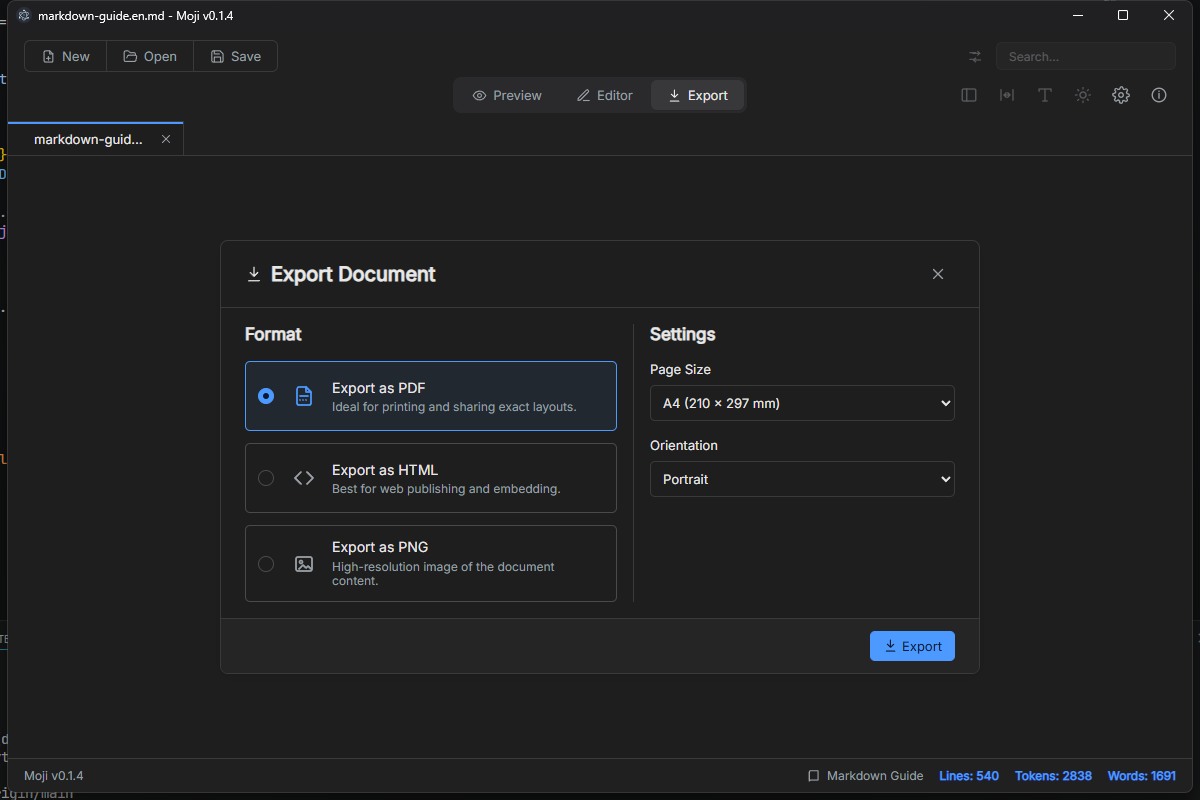Click the Moji v0.1.4 status bar label
Image resolution: width=1200 pixels, height=800 pixels.
coord(54,776)
